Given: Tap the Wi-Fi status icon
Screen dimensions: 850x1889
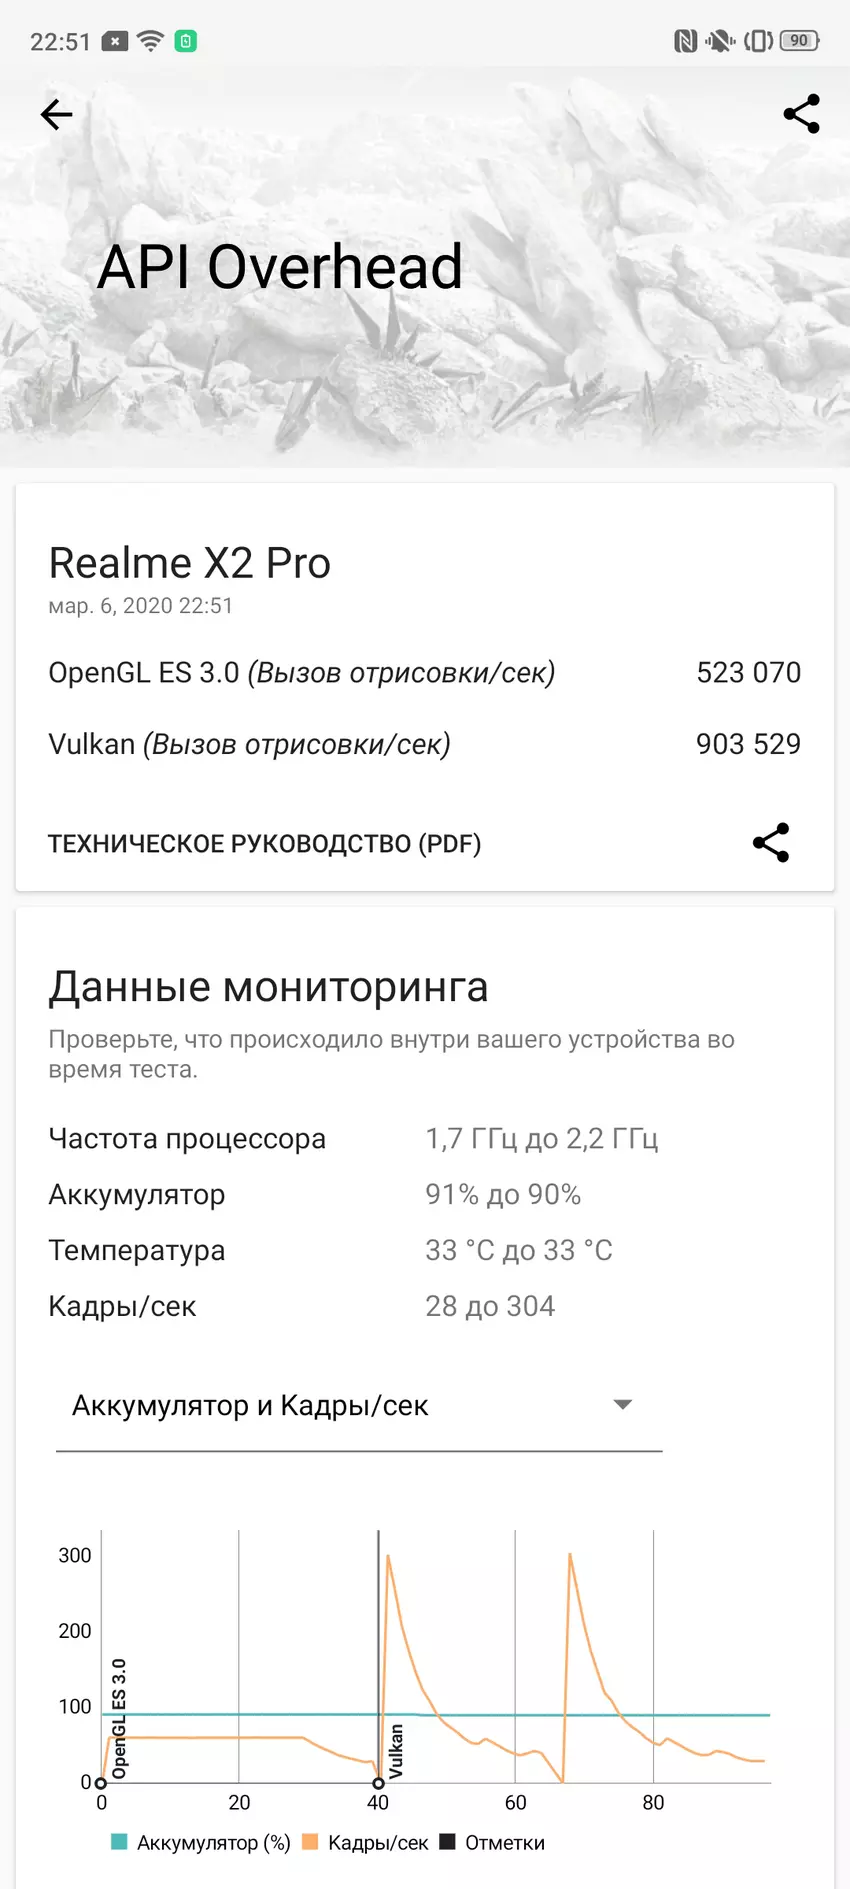Looking at the screenshot, I should [150, 41].
